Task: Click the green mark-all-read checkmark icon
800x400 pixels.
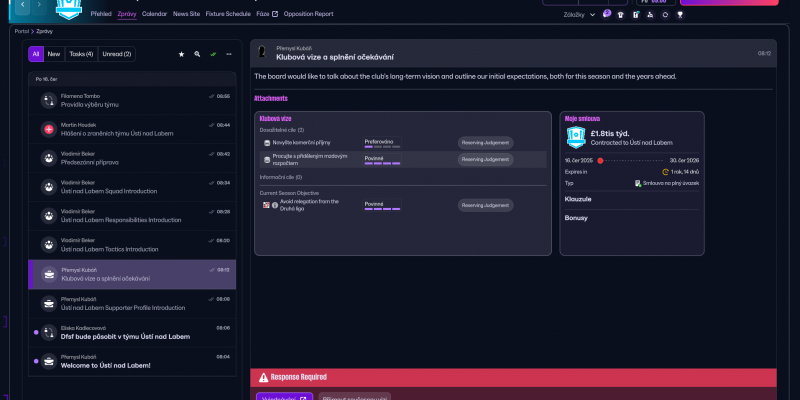Action: coord(213,53)
